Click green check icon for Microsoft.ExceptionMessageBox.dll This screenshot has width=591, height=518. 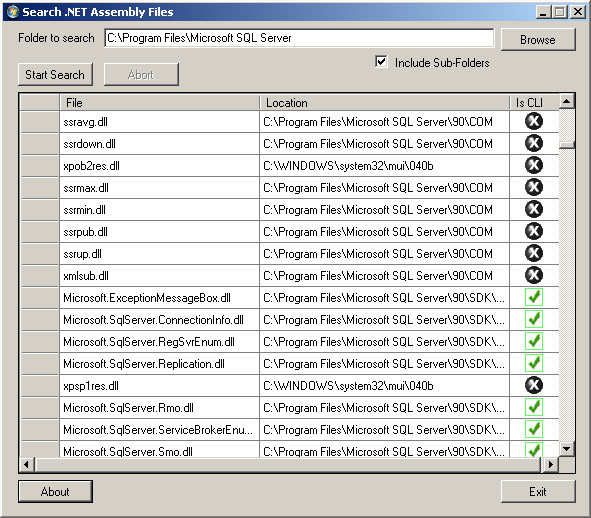[x=534, y=297]
